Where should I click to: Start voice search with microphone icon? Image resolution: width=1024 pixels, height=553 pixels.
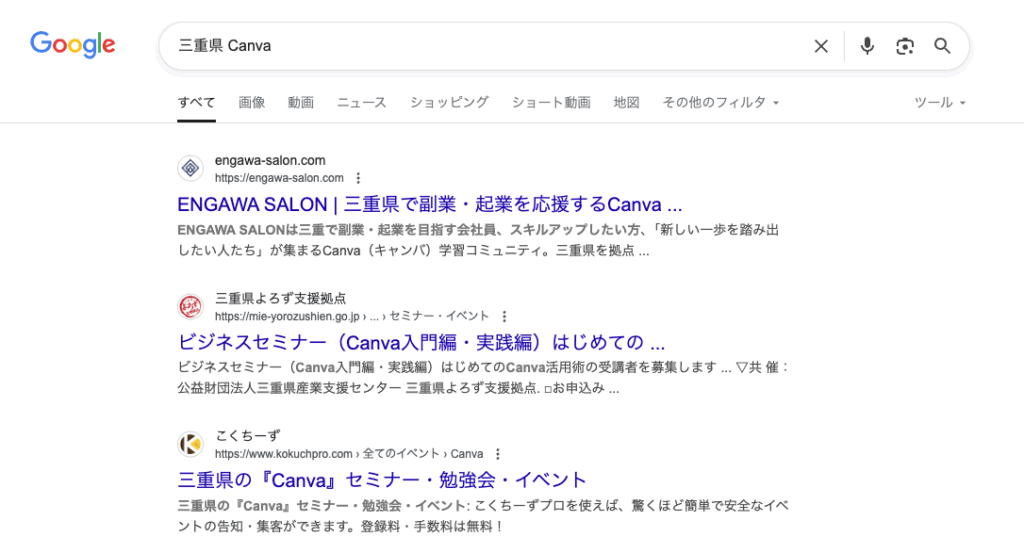(x=867, y=46)
